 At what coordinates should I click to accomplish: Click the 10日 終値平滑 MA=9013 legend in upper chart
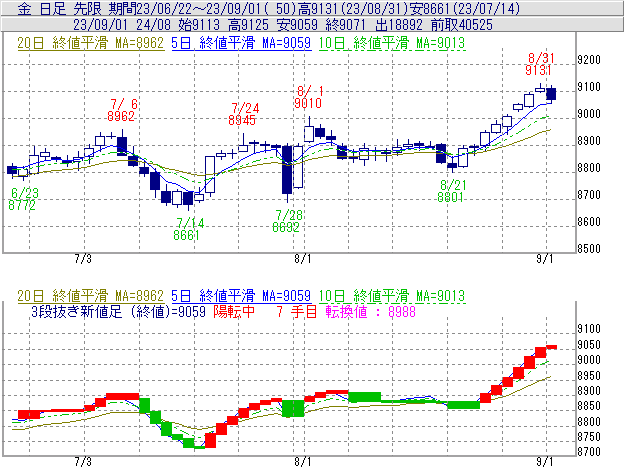(392, 43)
